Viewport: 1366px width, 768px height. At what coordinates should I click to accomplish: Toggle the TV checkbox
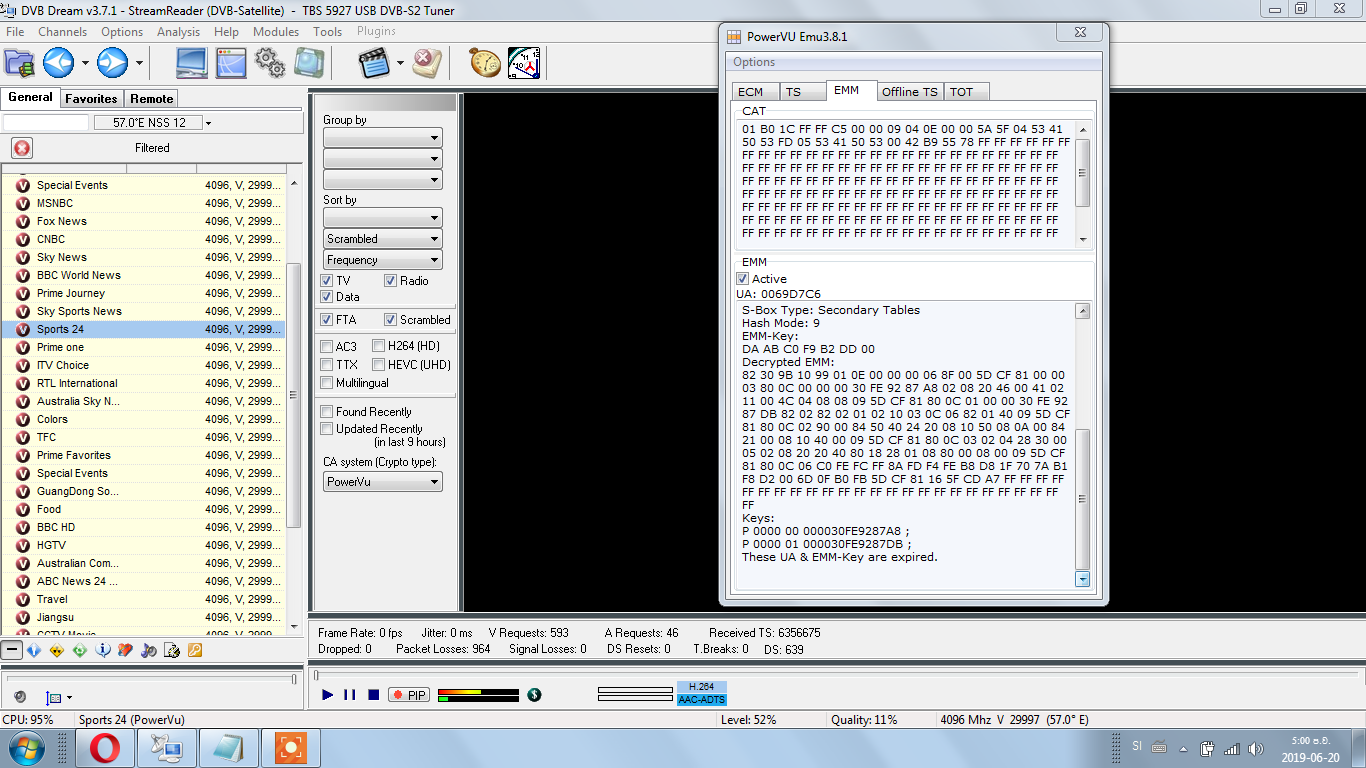coord(327,281)
